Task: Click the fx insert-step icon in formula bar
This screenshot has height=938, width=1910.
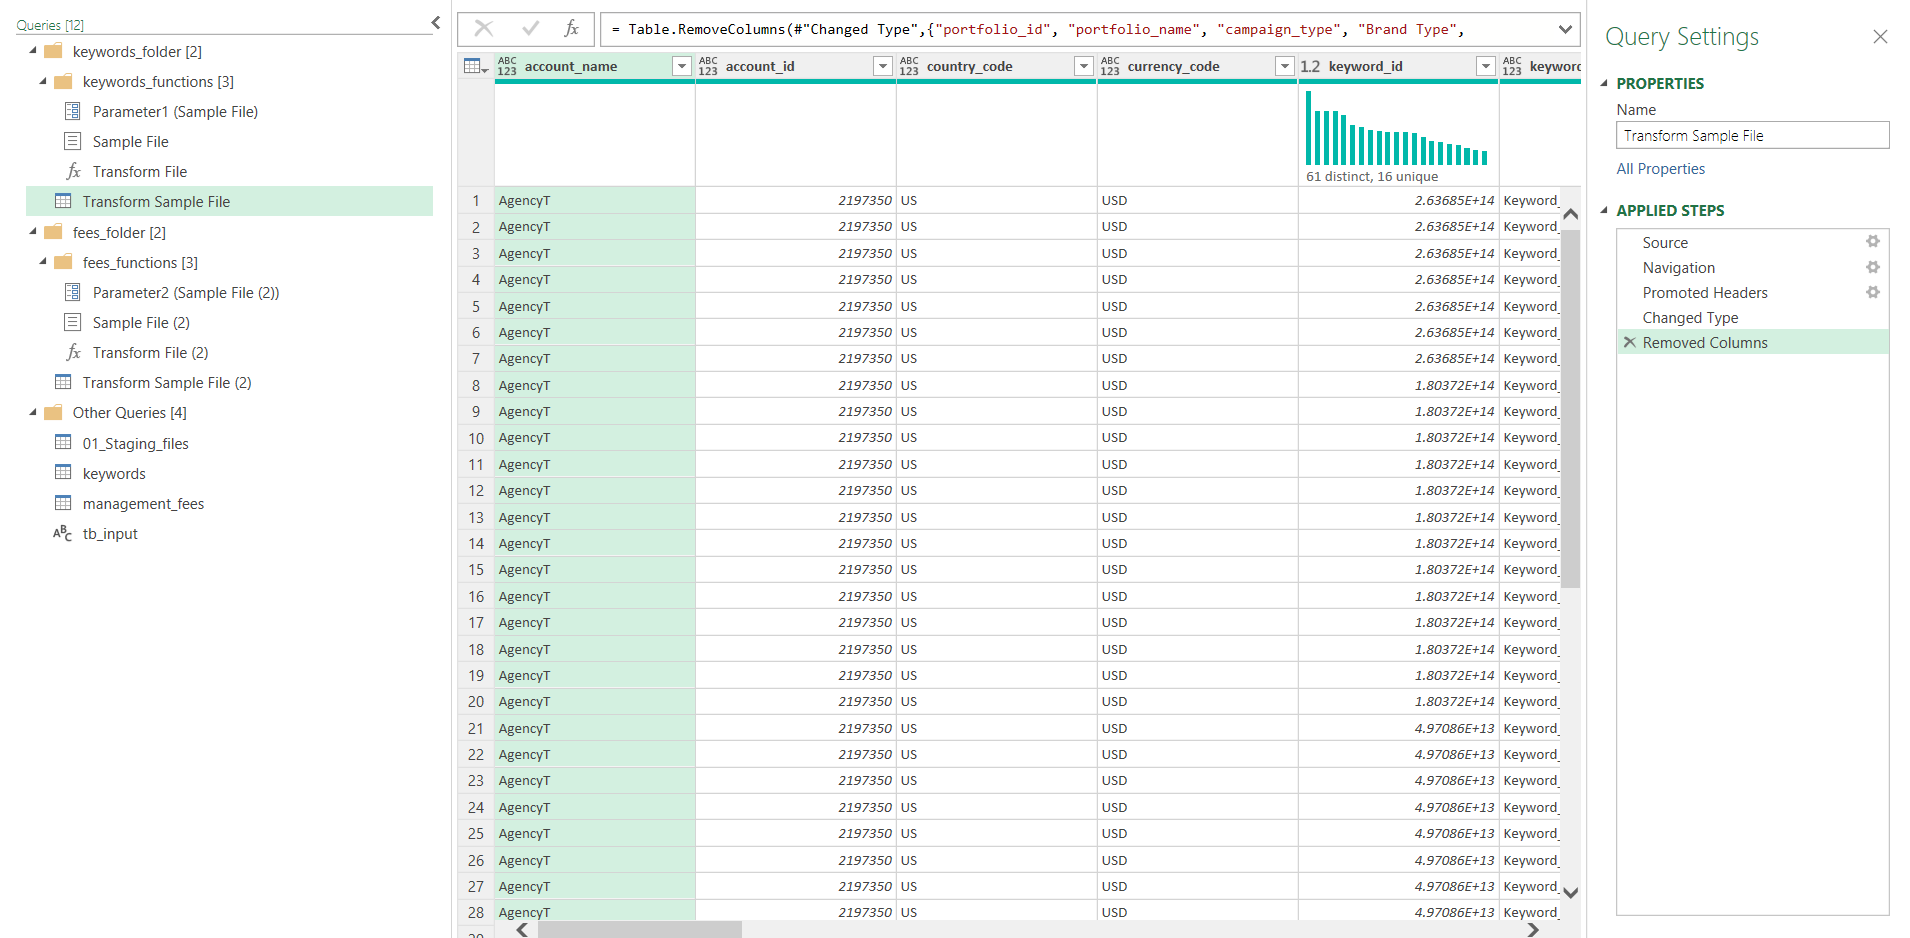Action: coord(571,29)
